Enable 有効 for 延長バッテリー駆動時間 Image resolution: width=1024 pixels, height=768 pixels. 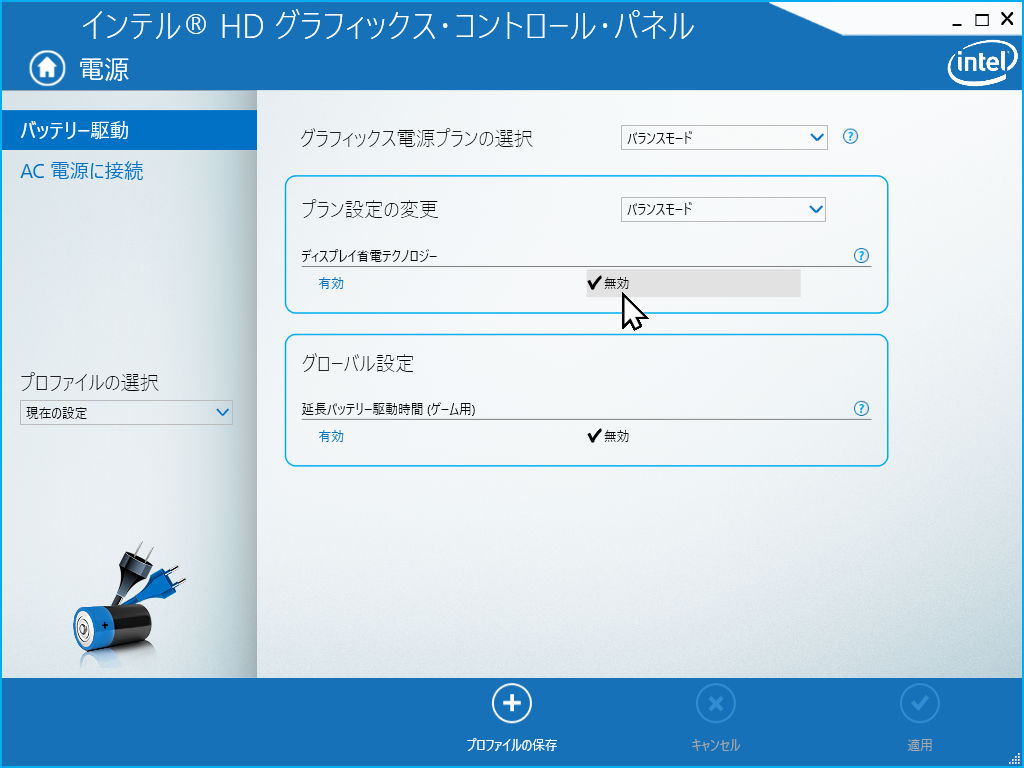[x=331, y=436]
